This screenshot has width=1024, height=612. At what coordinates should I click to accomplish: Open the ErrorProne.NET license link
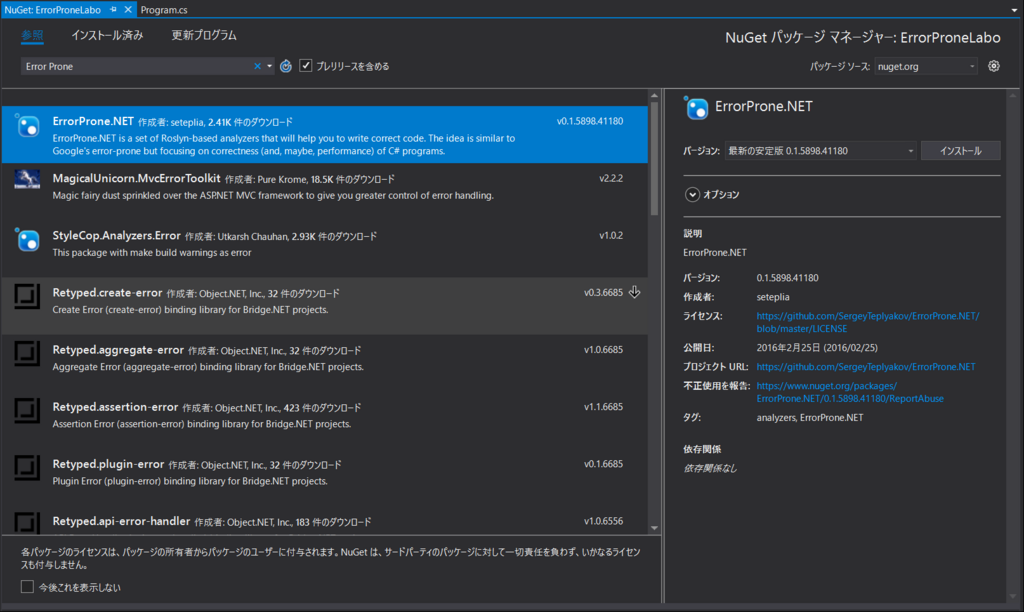(x=867, y=322)
